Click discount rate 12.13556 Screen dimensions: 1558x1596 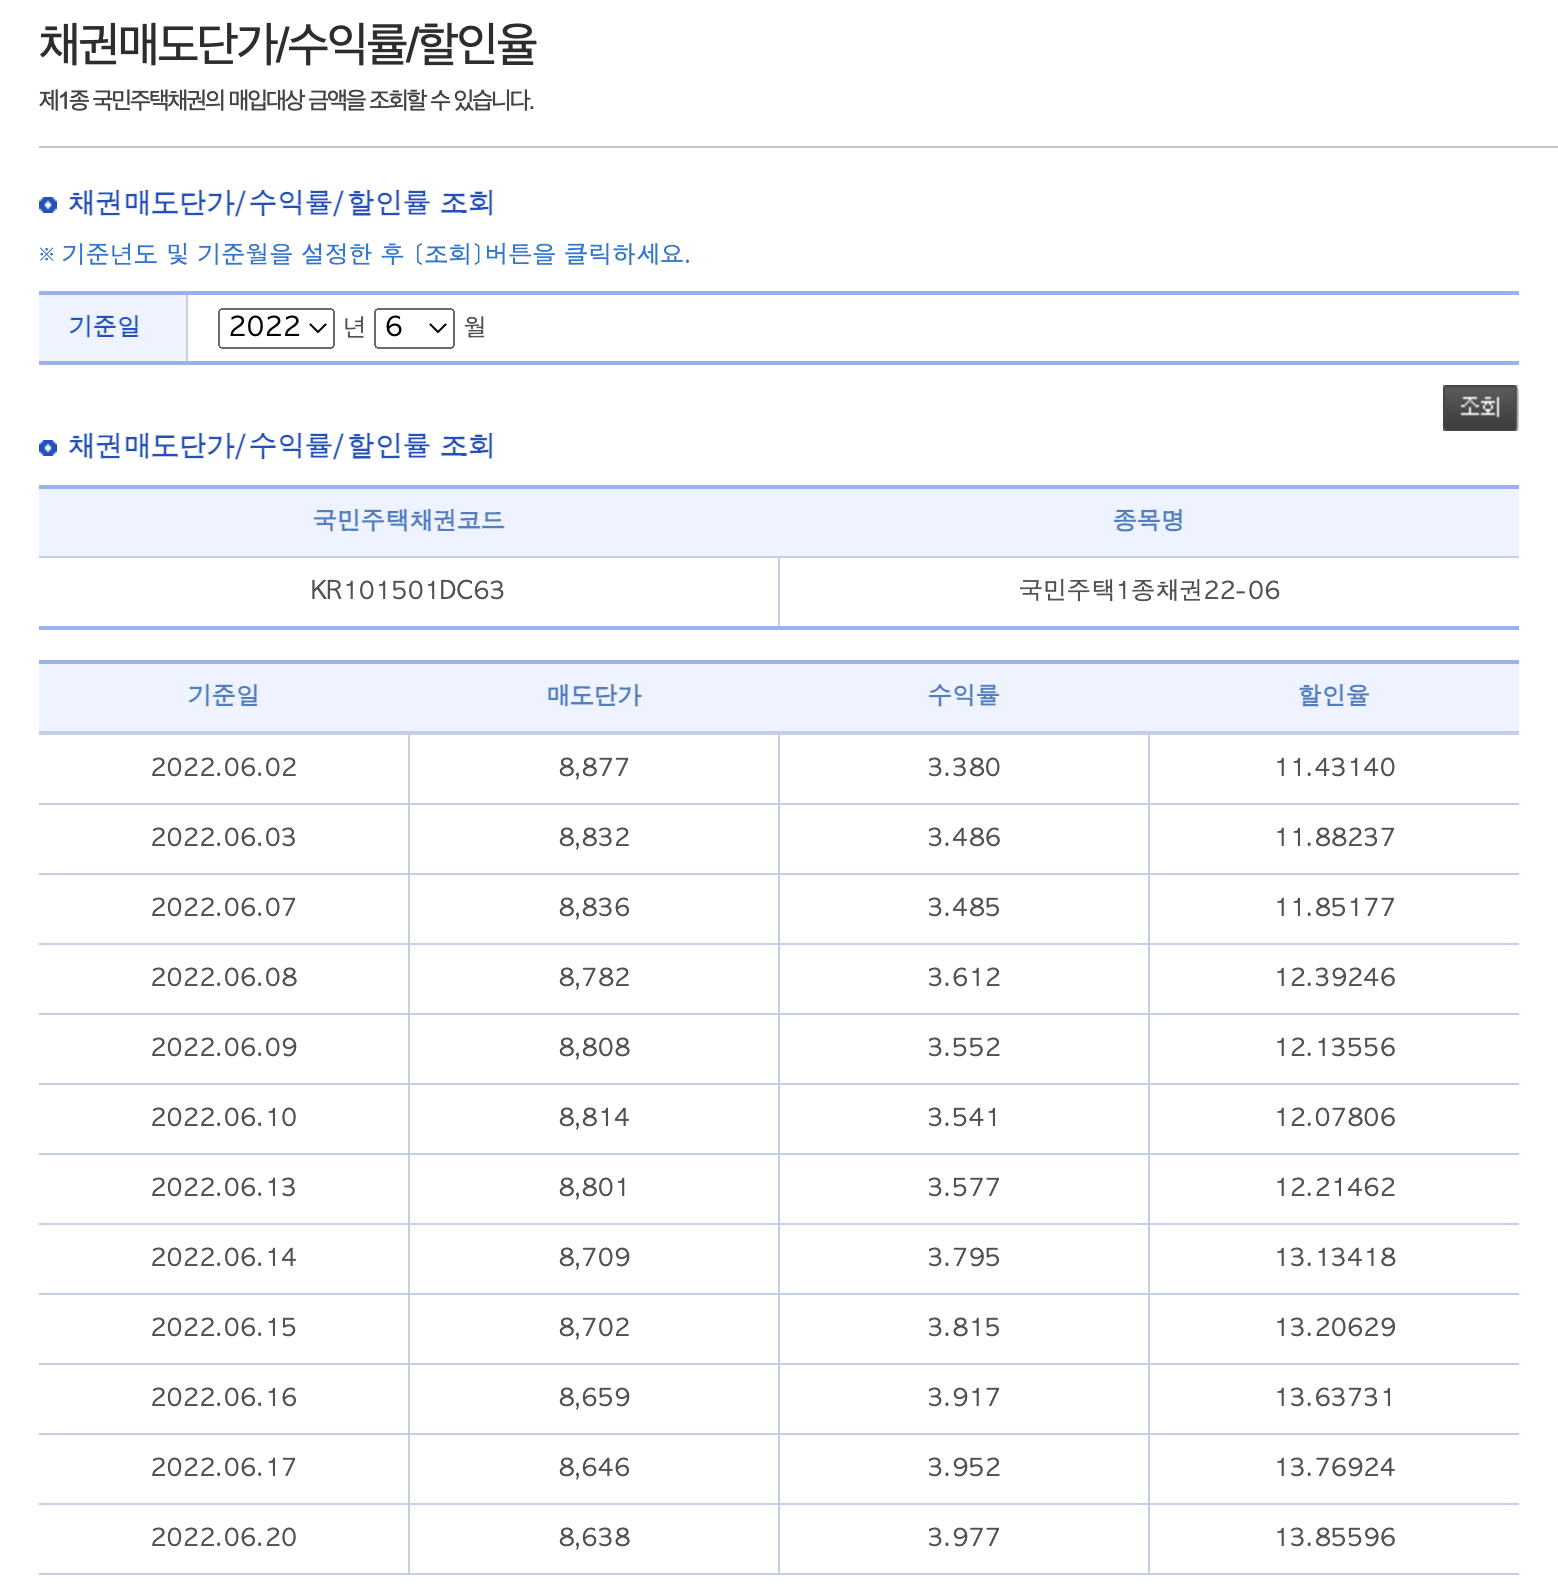(1335, 1048)
